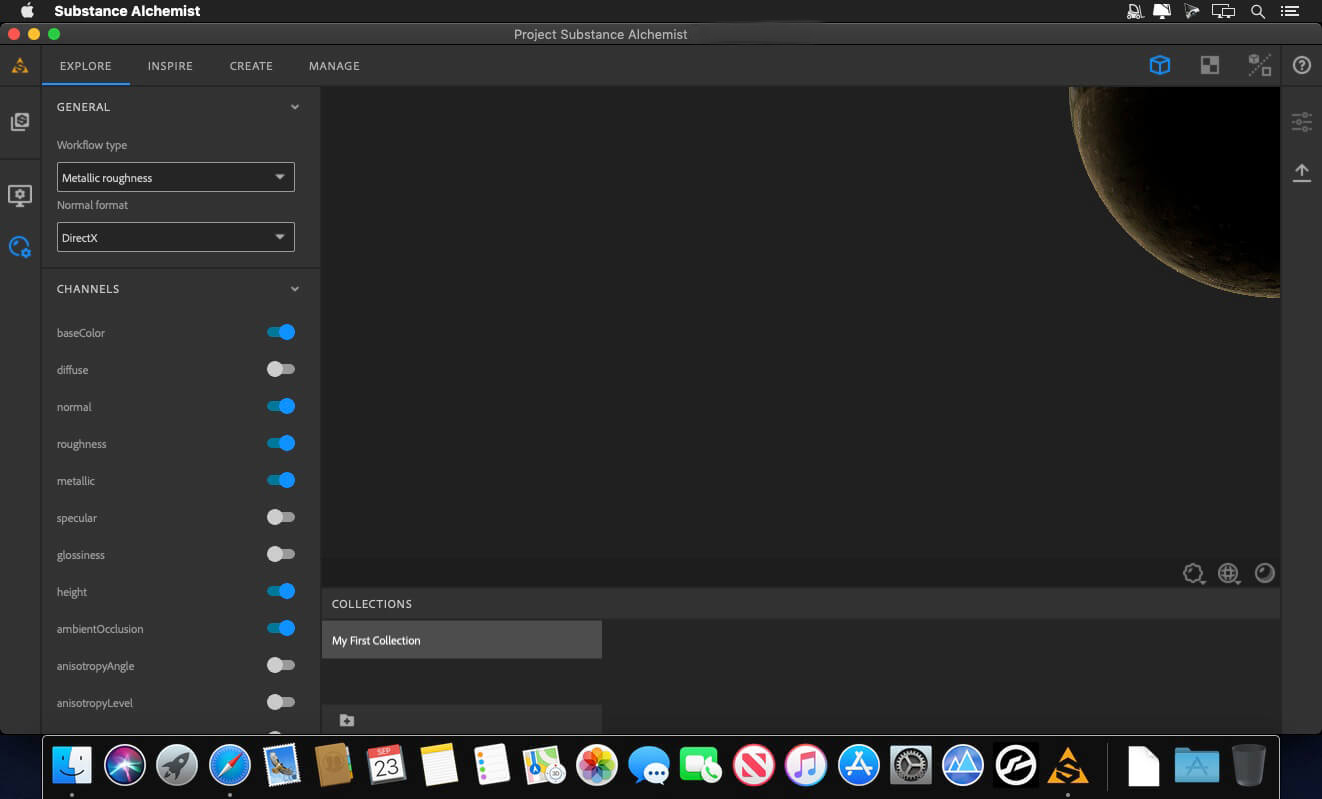
Task: Turn on the glossiness channel toggle
Action: [x=281, y=554]
